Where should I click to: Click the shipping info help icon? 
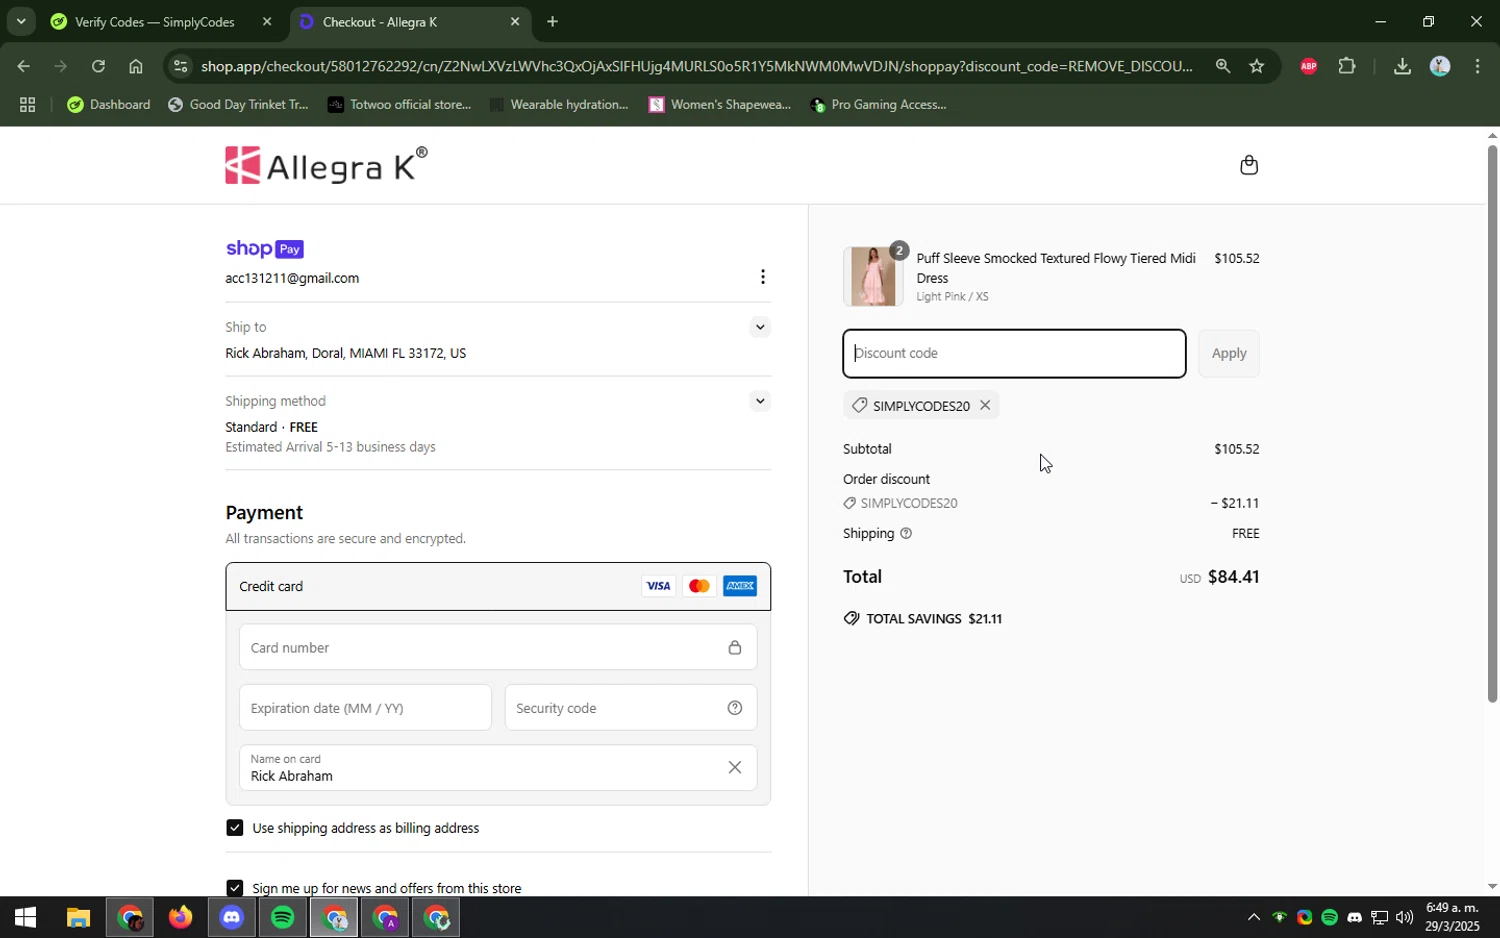[906, 534]
